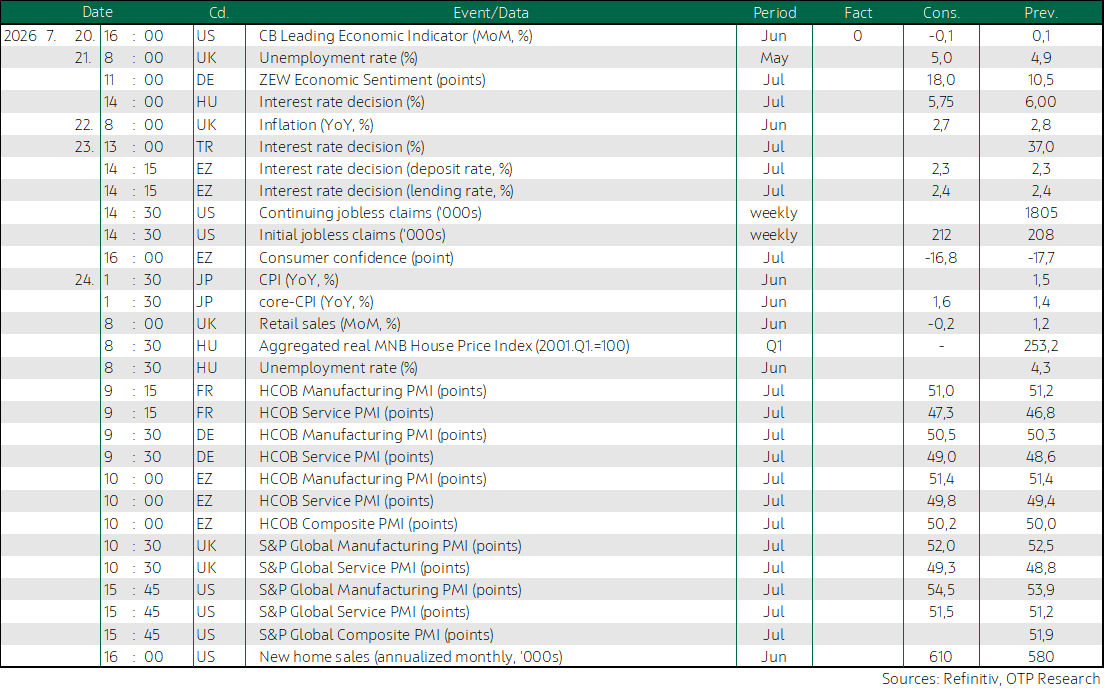The width and height of the screenshot is (1105, 691).
Task: Select the EZ Consumer confidence row
Action: pos(552,258)
